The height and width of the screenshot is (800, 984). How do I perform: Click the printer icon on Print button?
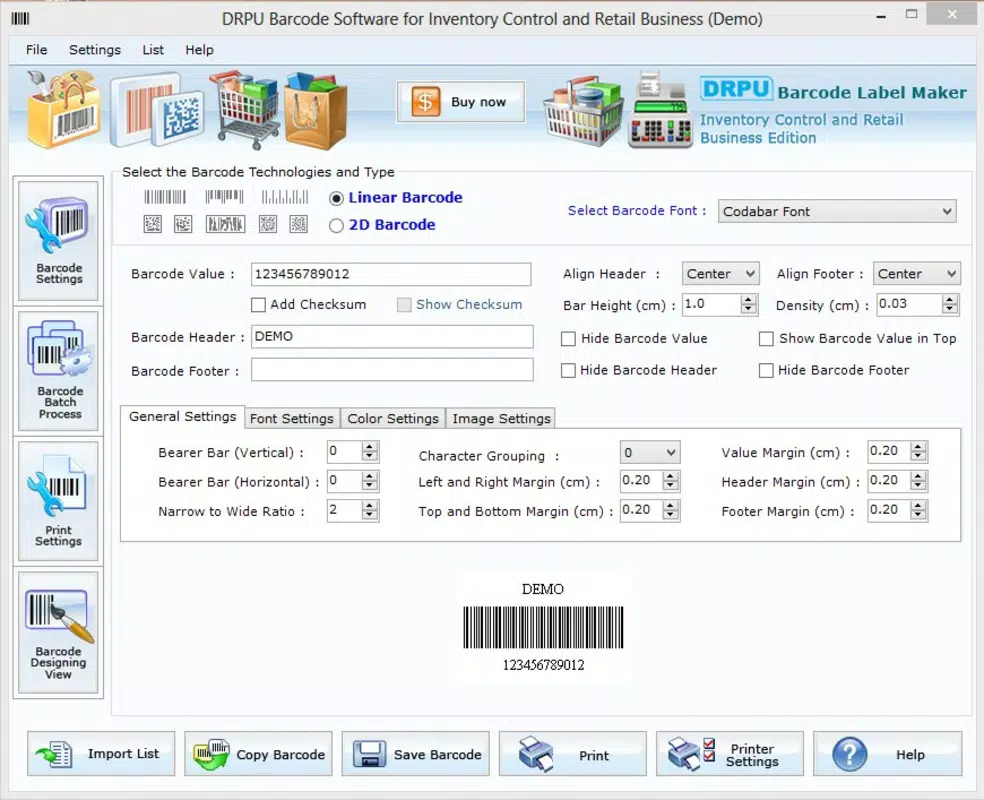pos(536,754)
